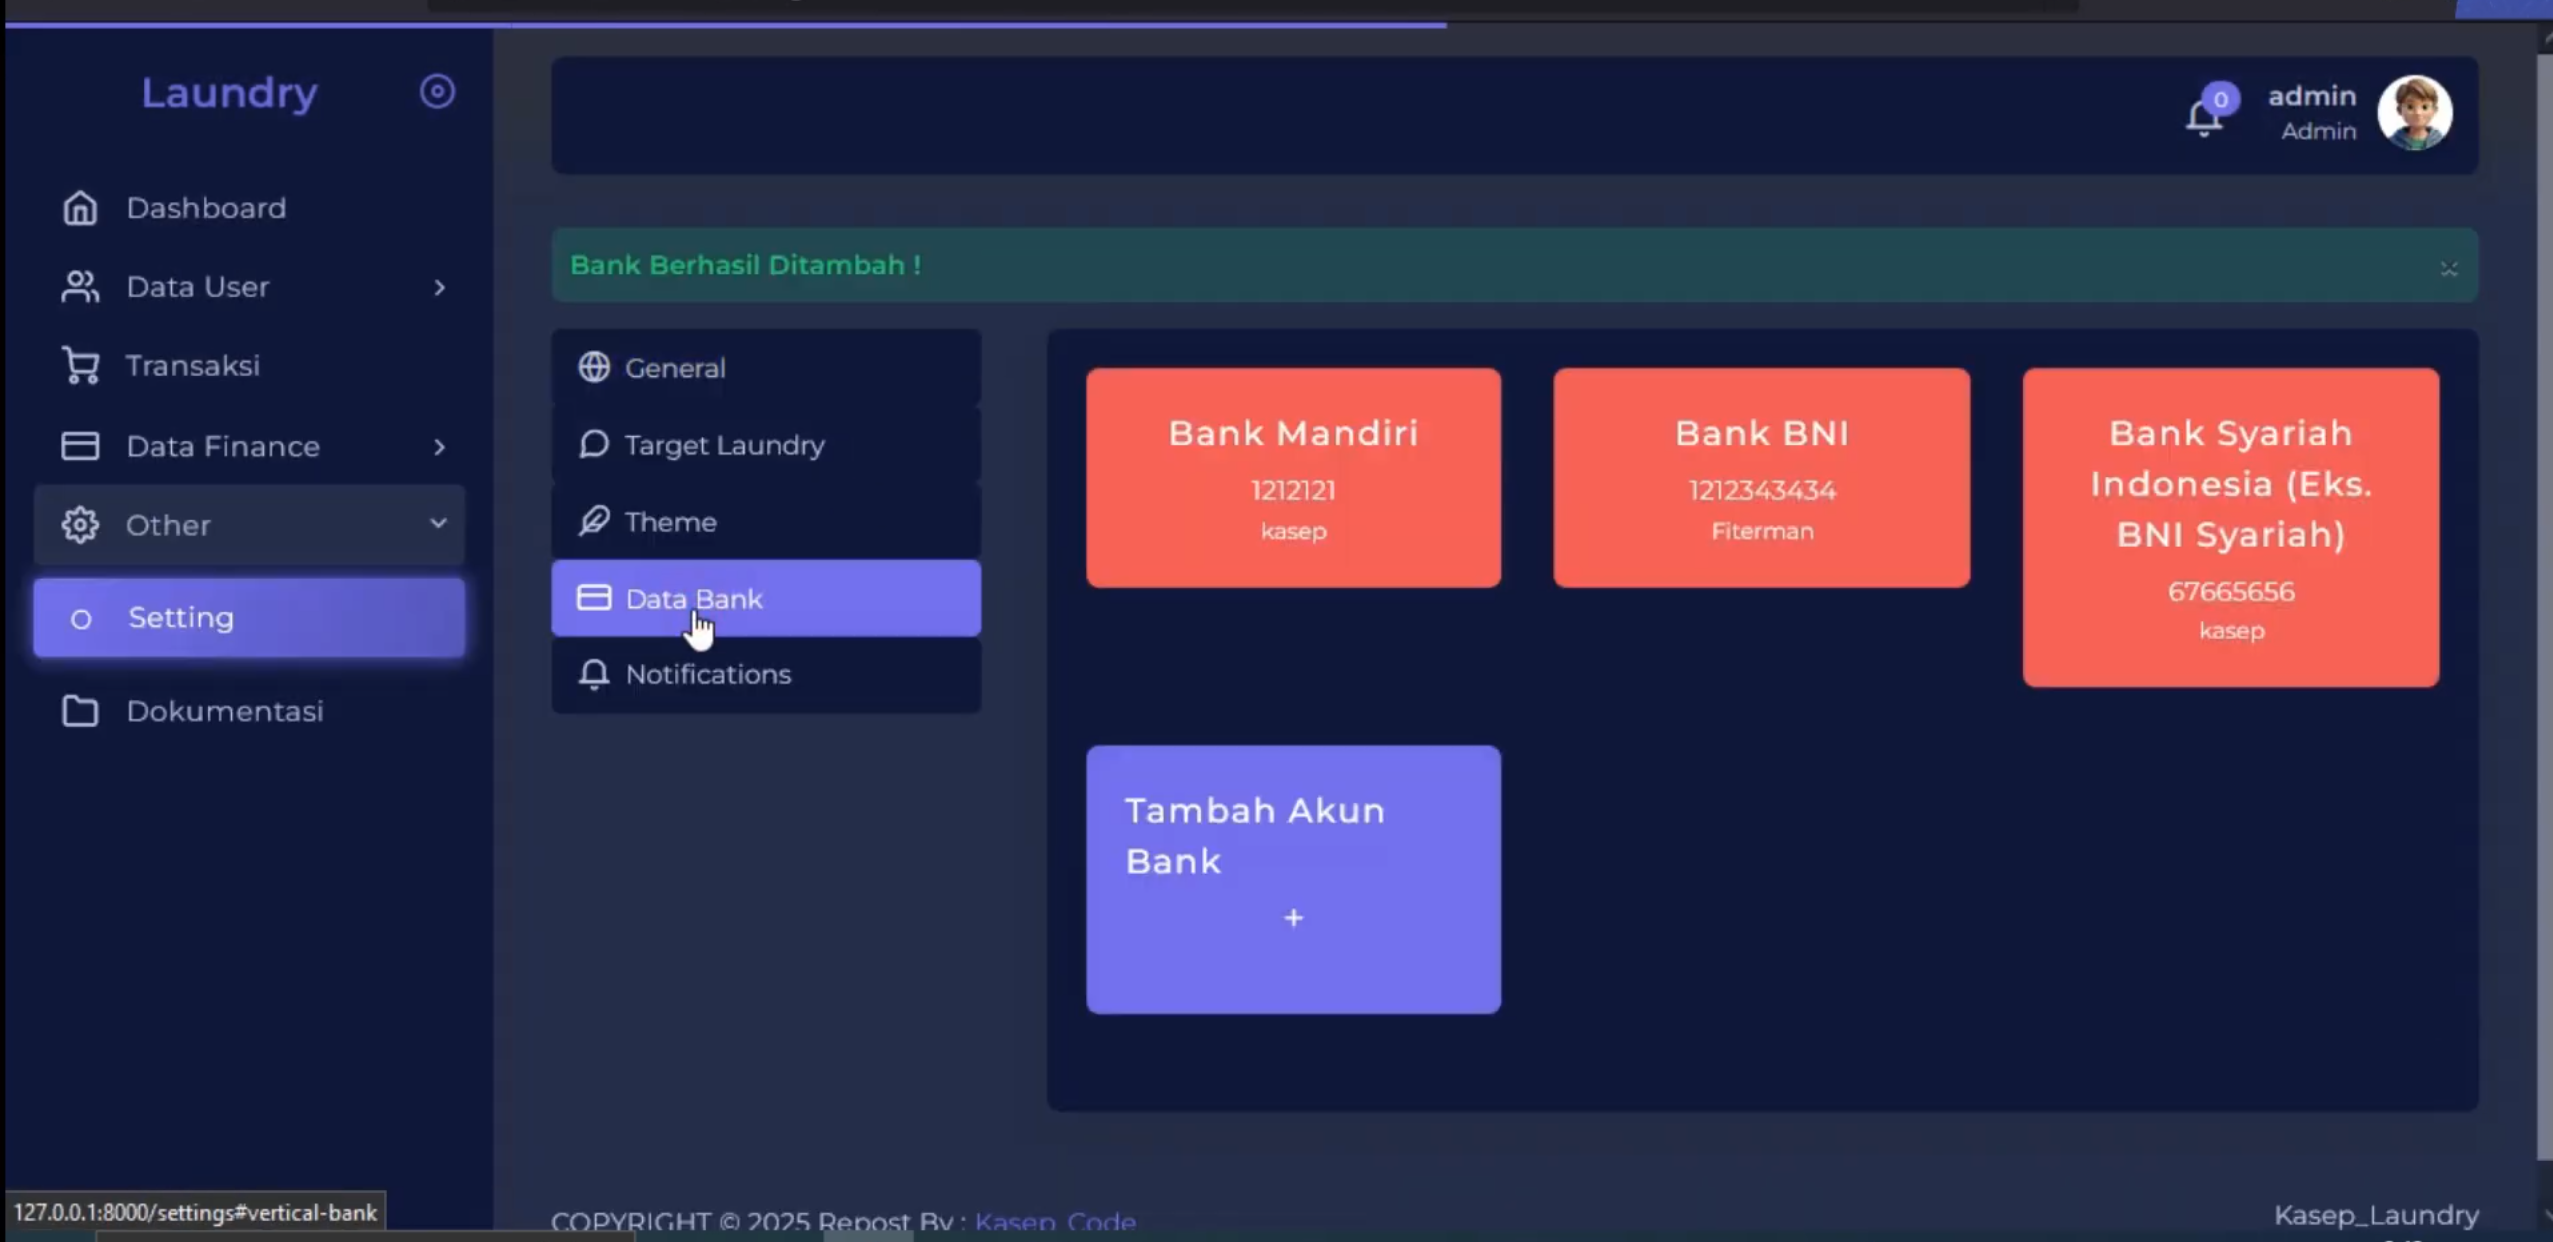Click account number 1212343434

click(x=1761, y=491)
